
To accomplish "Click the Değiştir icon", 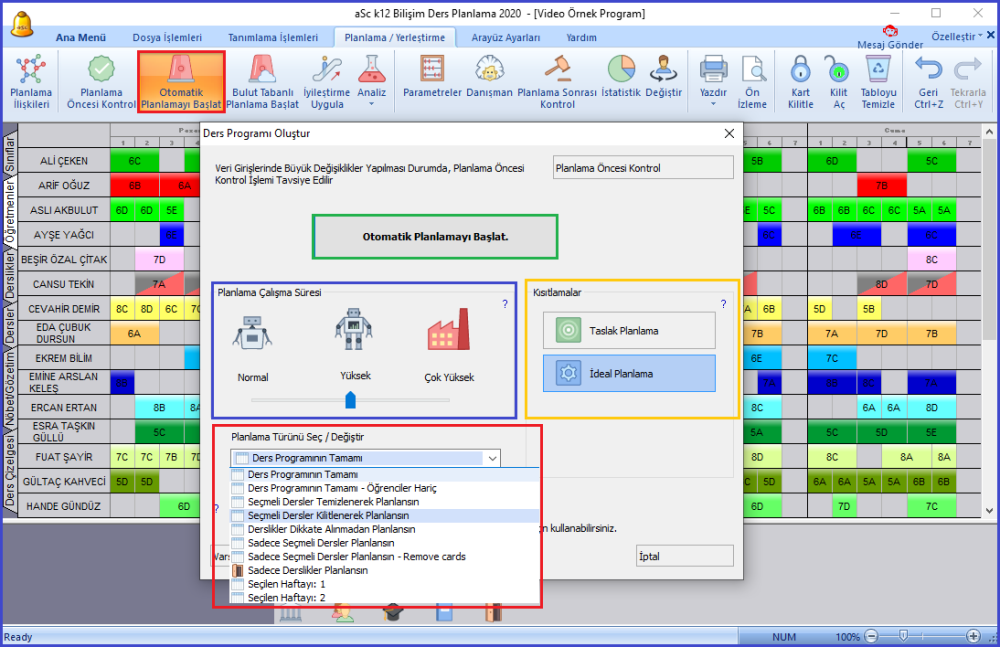I will pyautogui.click(x=663, y=75).
